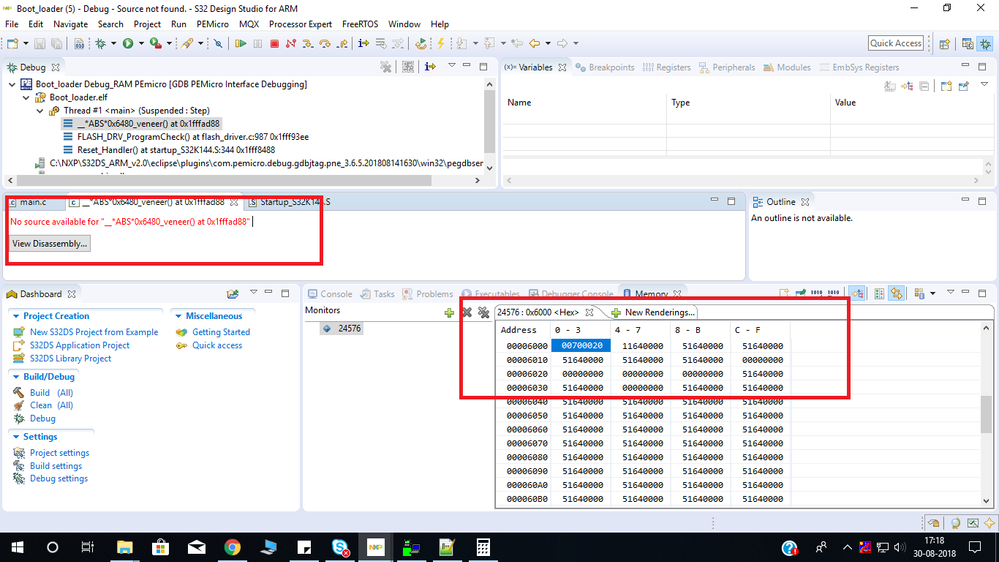Switch to the Problems tab
999x562 pixels.
tap(428, 294)
